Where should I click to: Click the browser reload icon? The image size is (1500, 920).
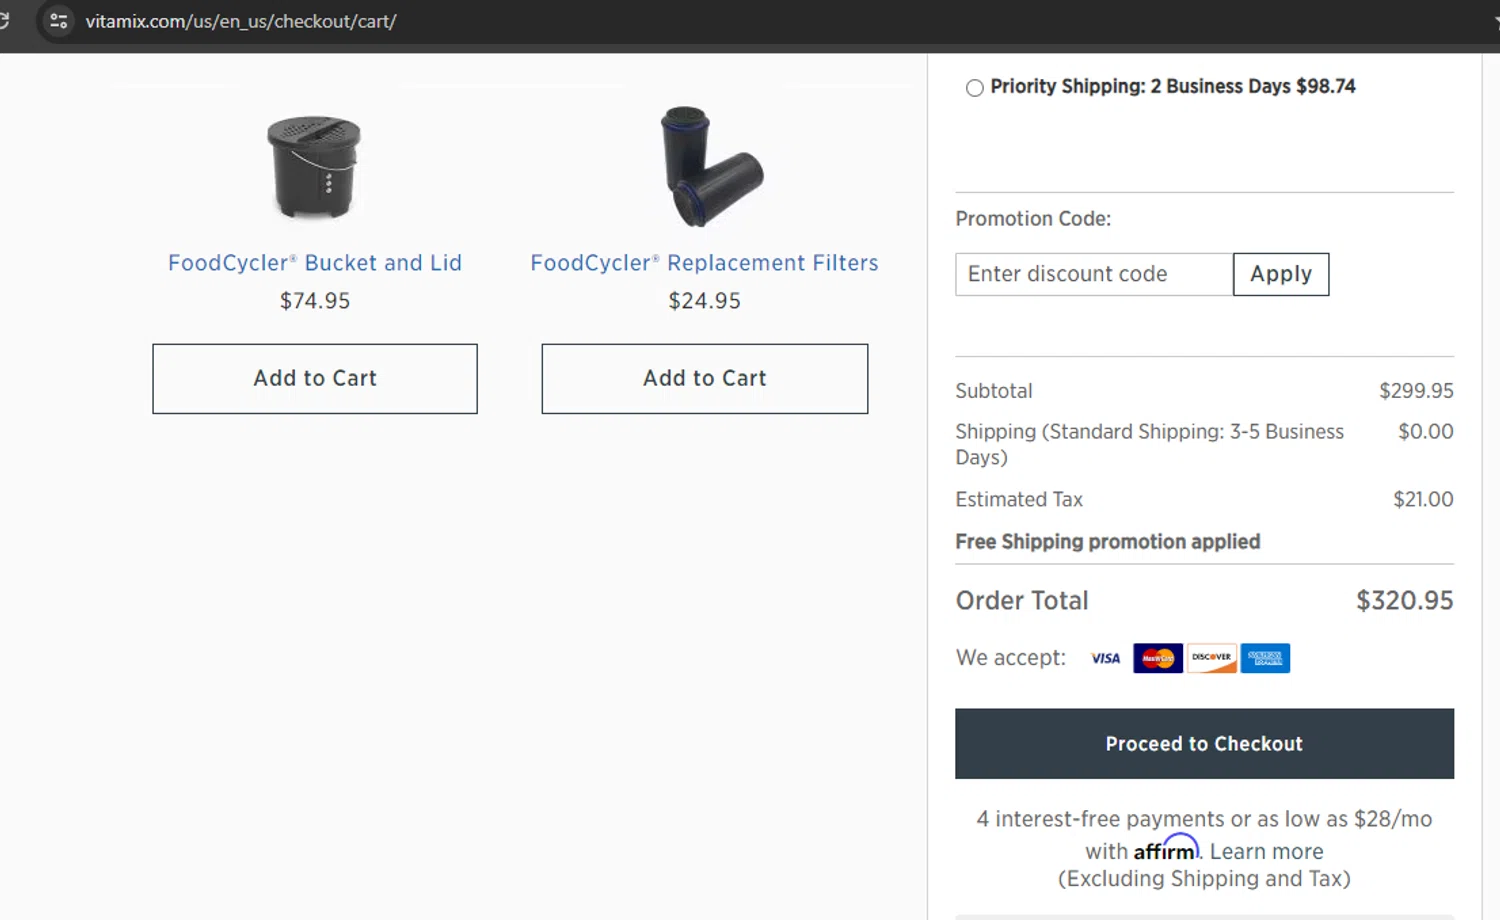[x=4, y=21]
